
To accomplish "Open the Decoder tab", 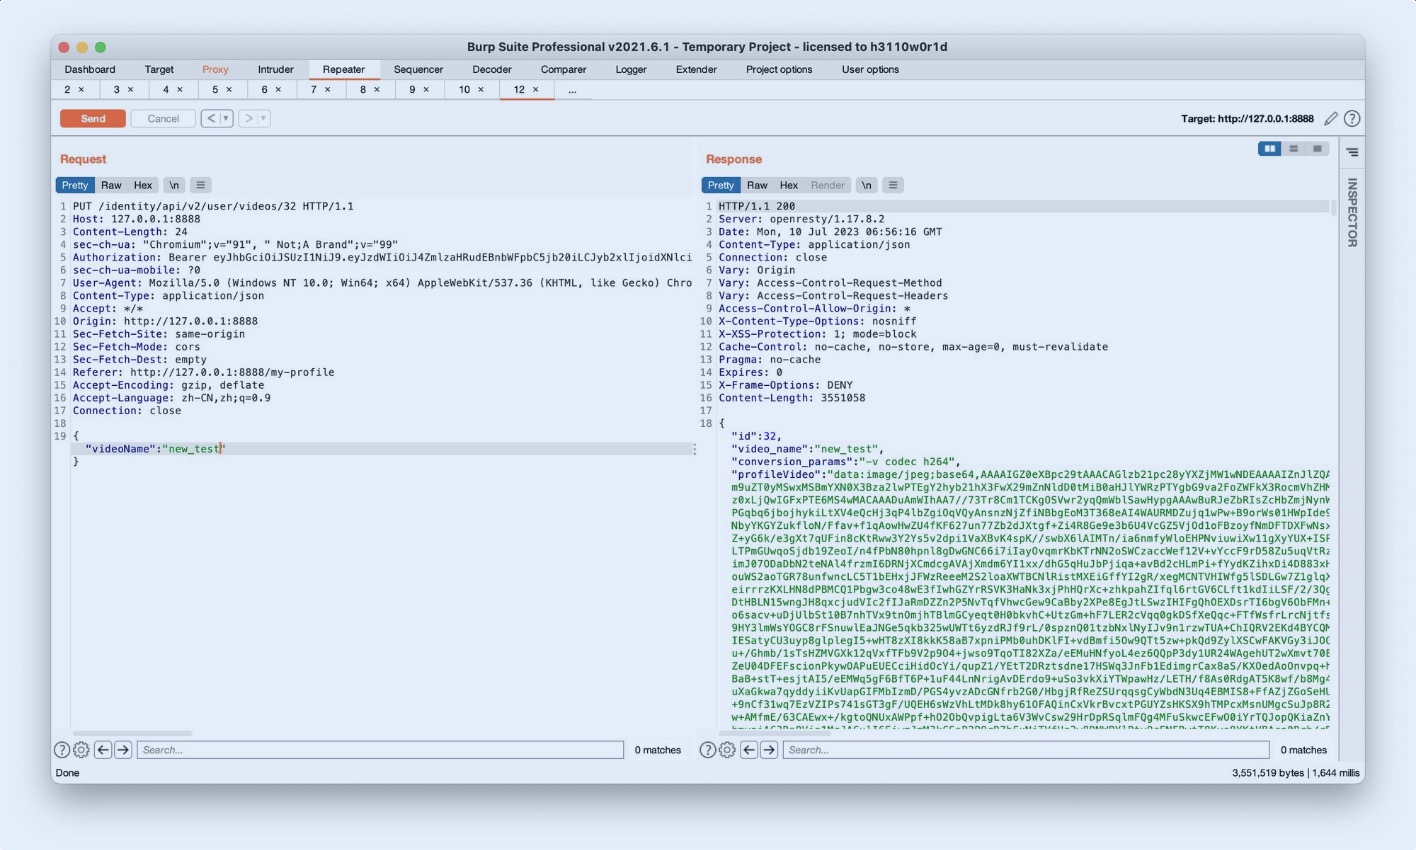I will [492, 70].
